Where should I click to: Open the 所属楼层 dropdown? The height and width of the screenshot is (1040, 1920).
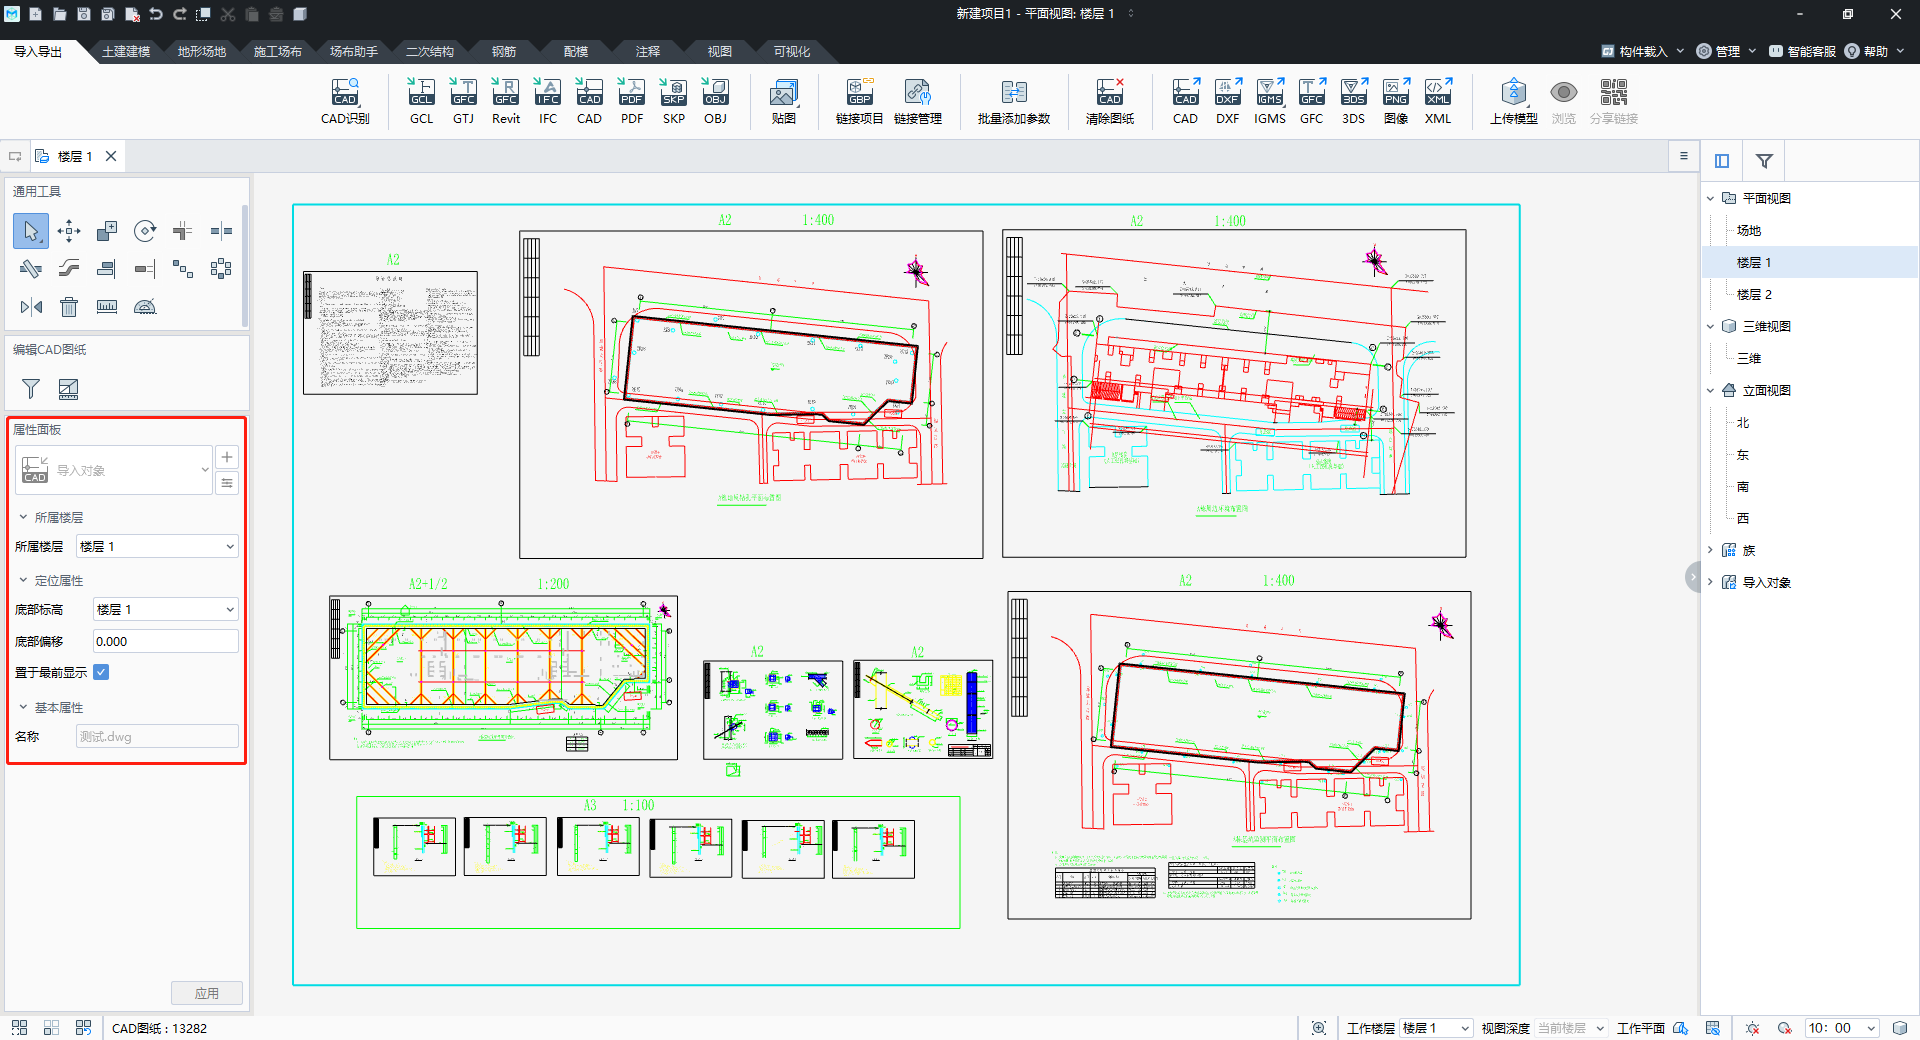pyautogui.click(x=158, y=546)
